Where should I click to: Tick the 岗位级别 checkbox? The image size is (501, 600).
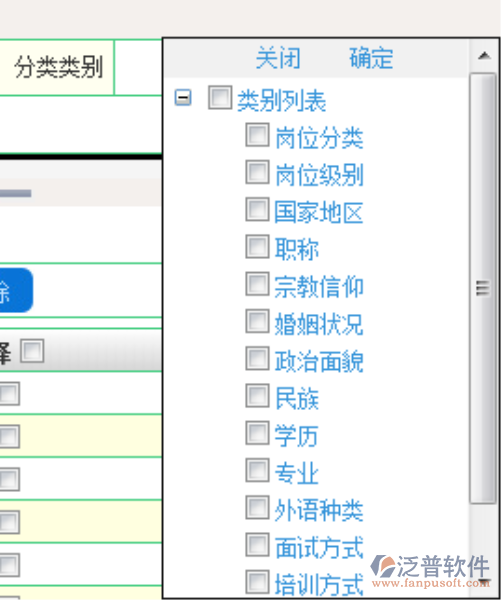[257, 172]
